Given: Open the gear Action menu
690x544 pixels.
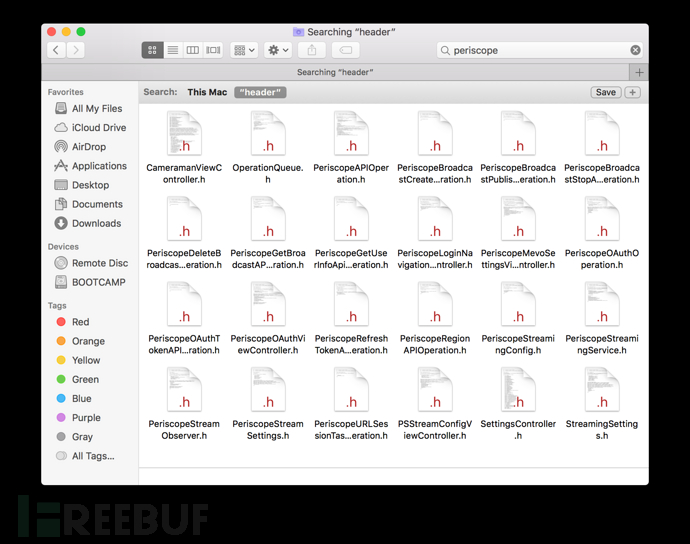Looking at the screenshot, I should click(278, 50).
